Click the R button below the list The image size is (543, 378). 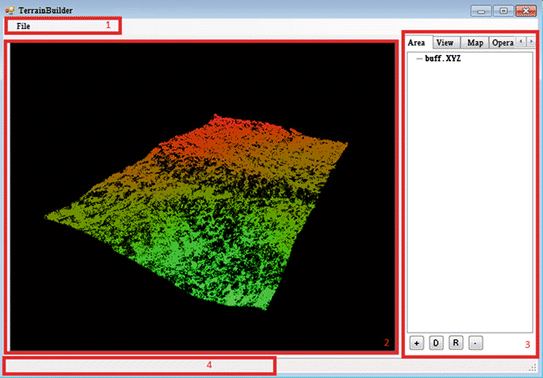pos(456,343)
